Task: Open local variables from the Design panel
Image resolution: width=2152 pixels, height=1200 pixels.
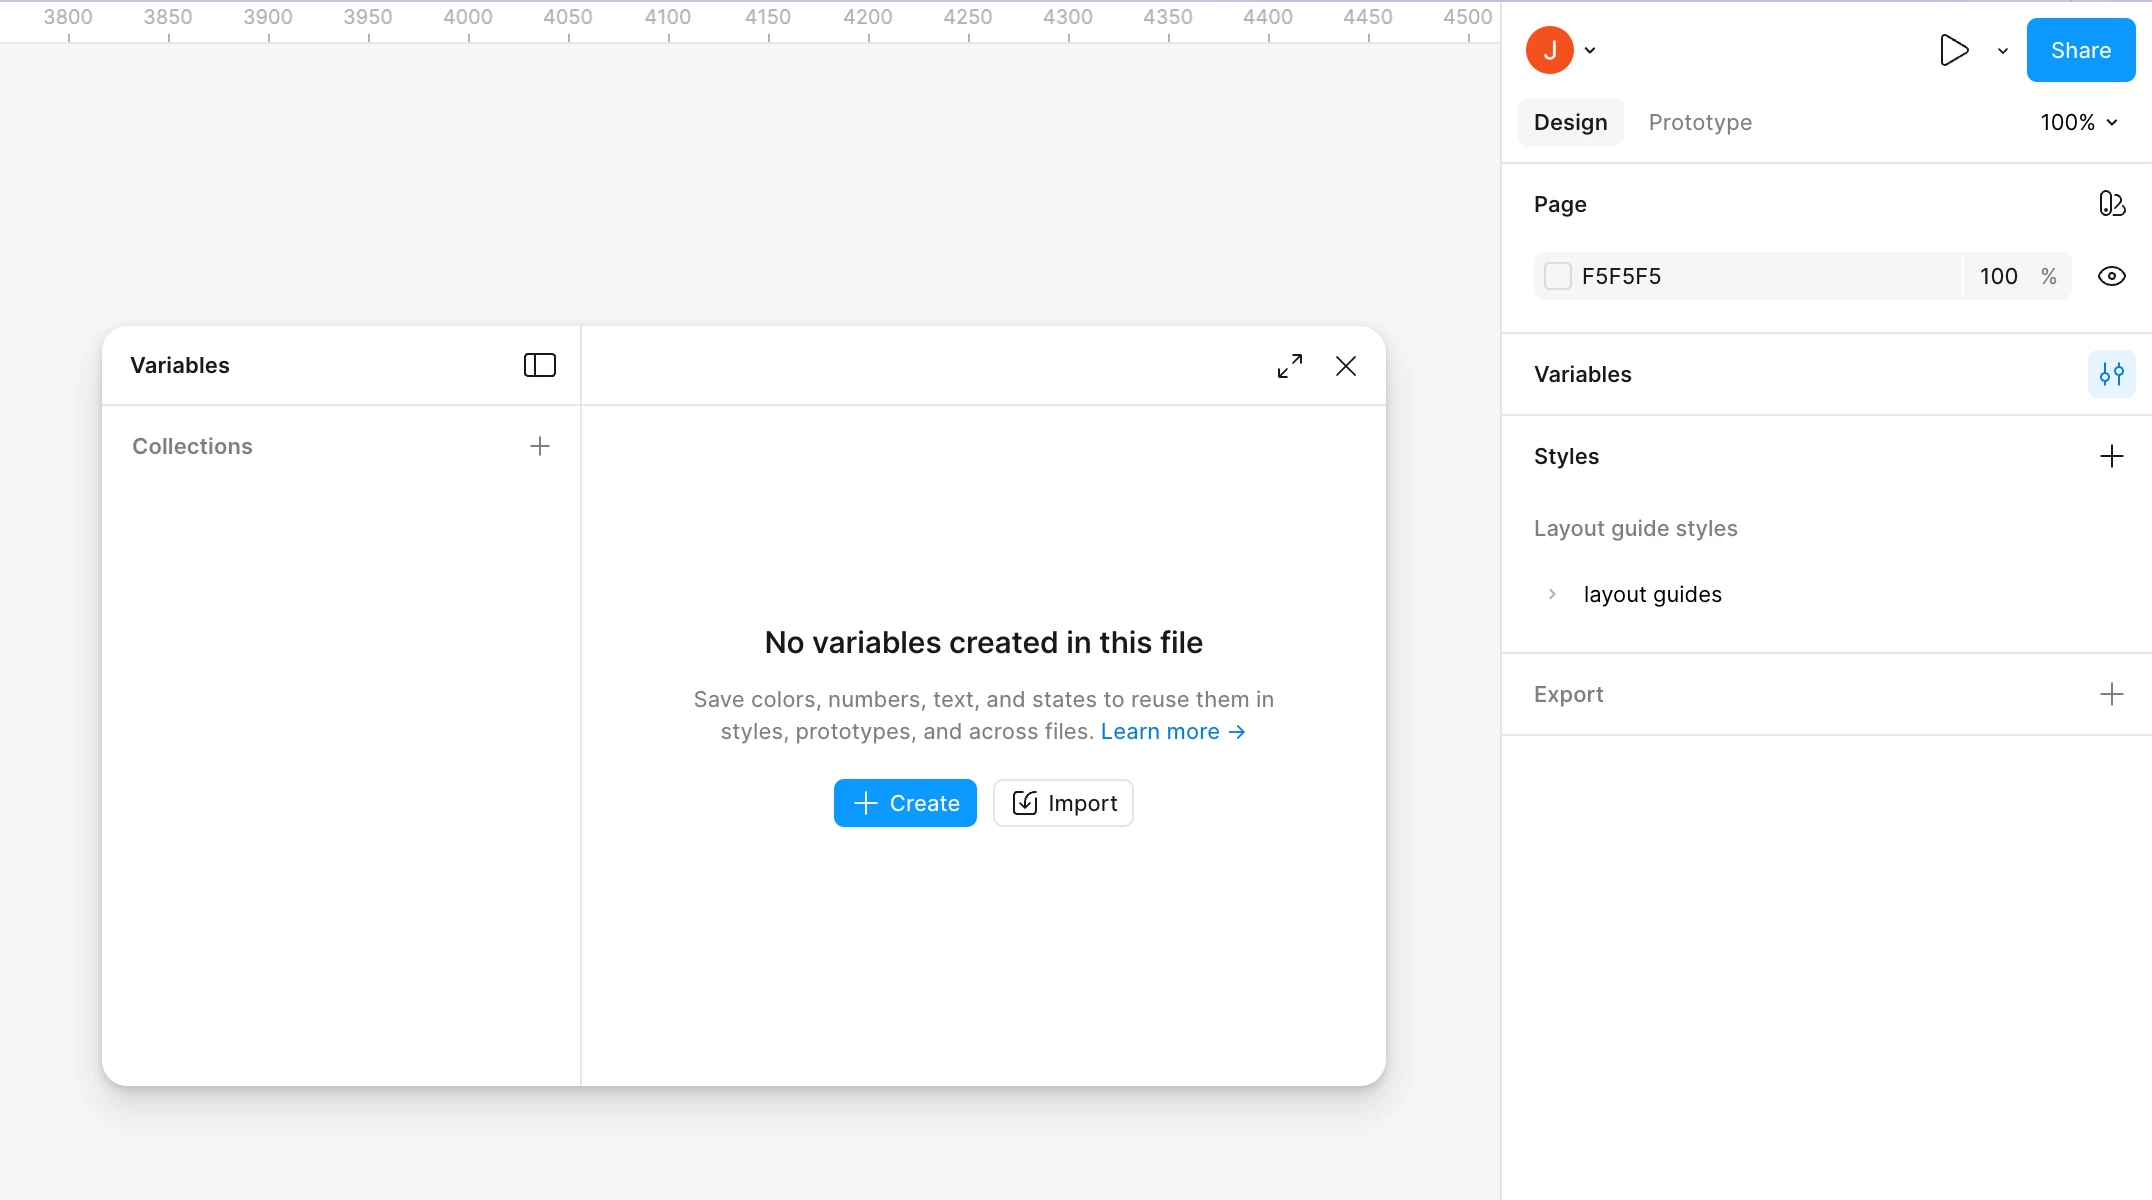Action: [x=2111, y=374]
